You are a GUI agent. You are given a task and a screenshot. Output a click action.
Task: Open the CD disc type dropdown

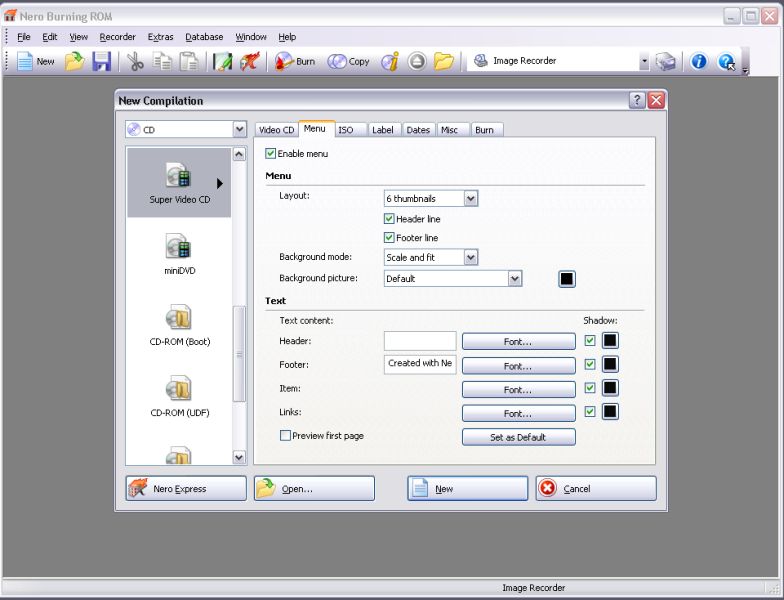[x=240, y=130]
